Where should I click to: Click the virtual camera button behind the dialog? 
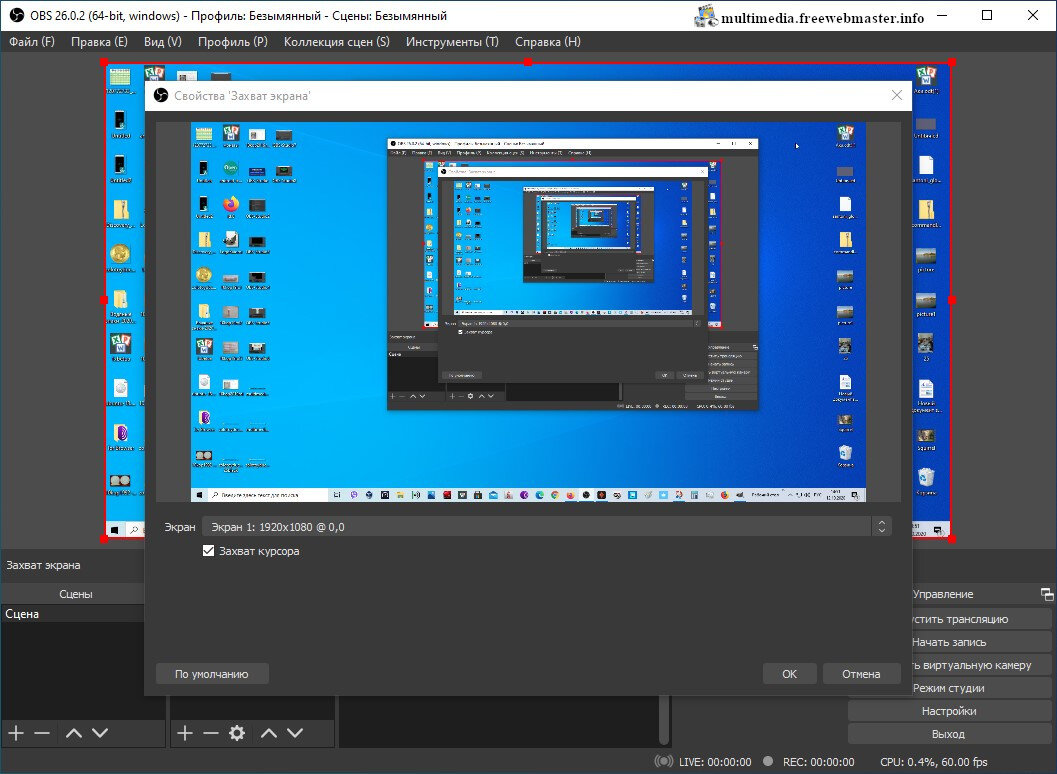click(x=981, y=665)
